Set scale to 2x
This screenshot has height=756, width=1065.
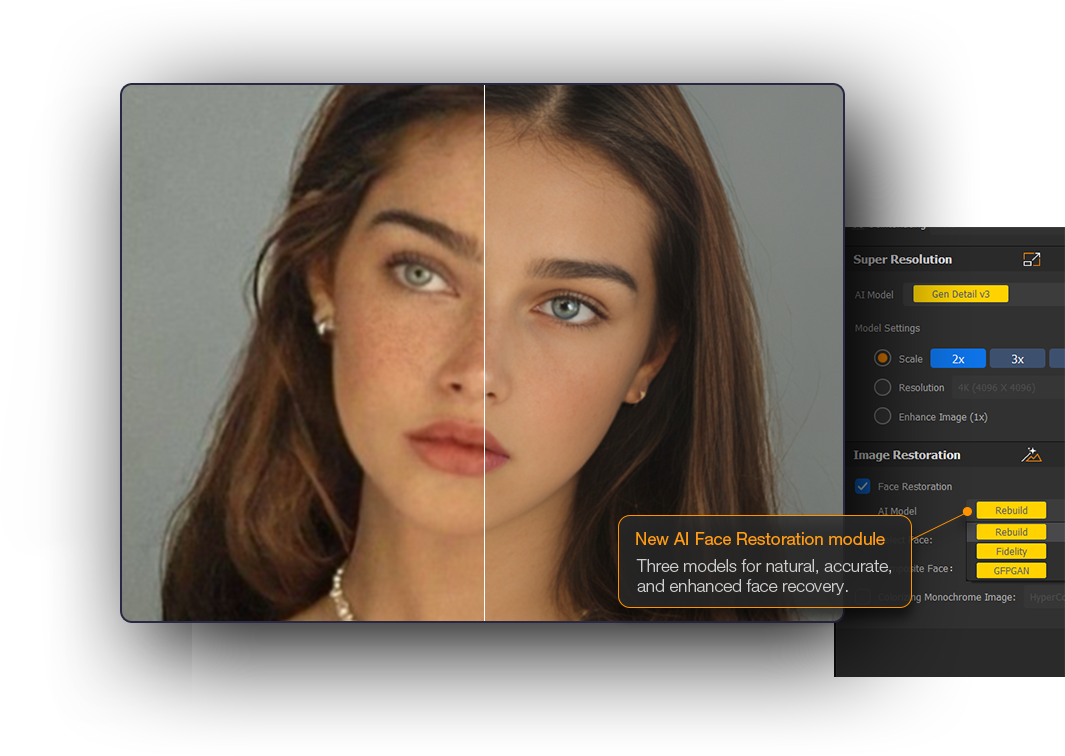point(957,359)
